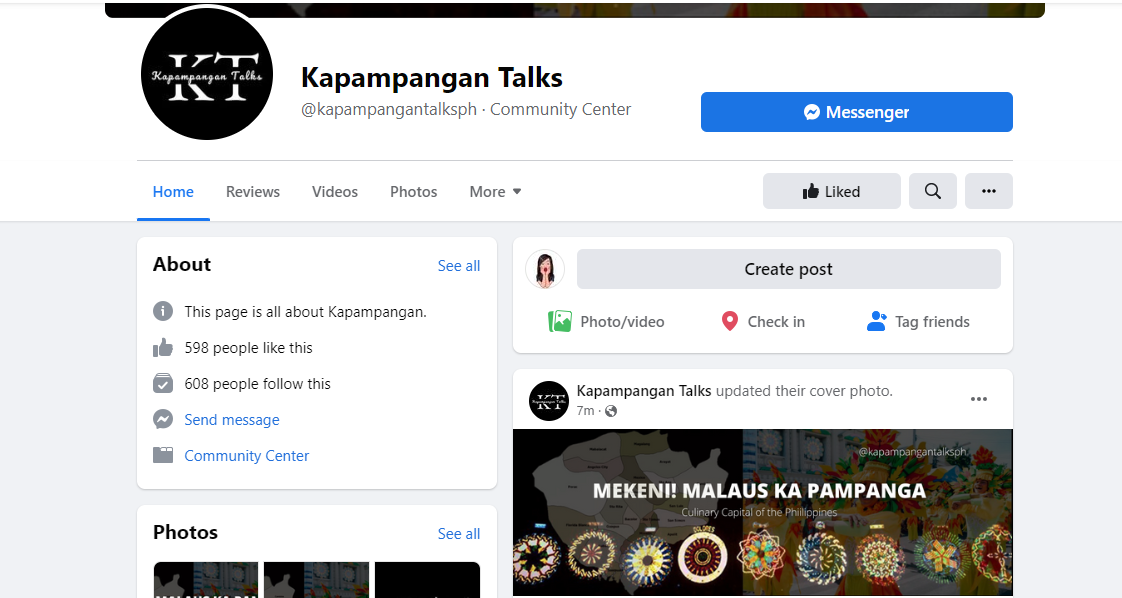
Task: Click the public globe privacy icon
Action: (611, 411)
